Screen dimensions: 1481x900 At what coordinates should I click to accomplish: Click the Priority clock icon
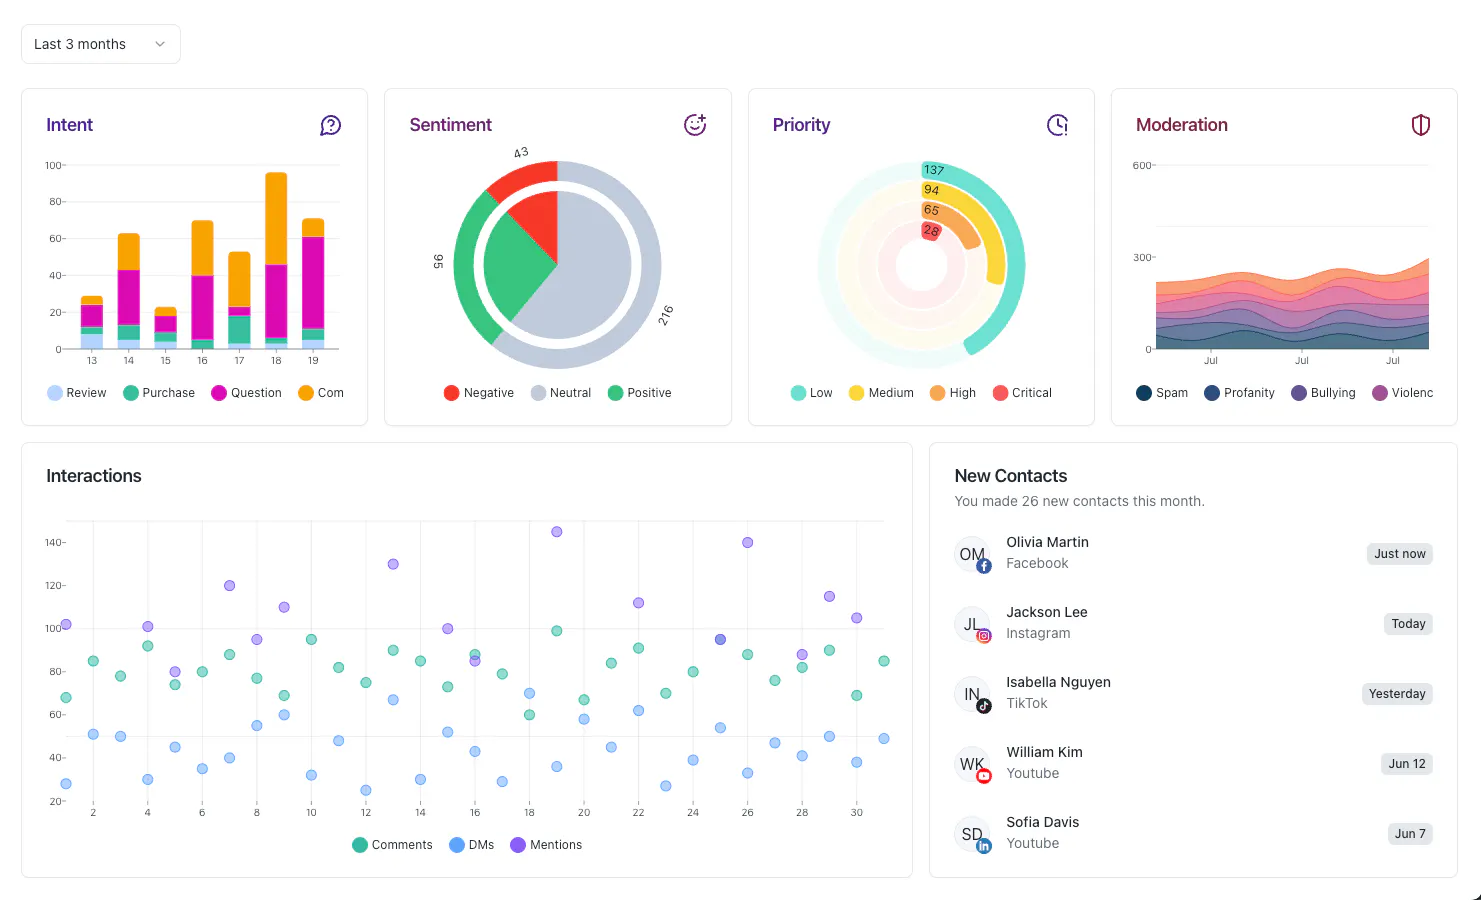[x=1058, y=125]
